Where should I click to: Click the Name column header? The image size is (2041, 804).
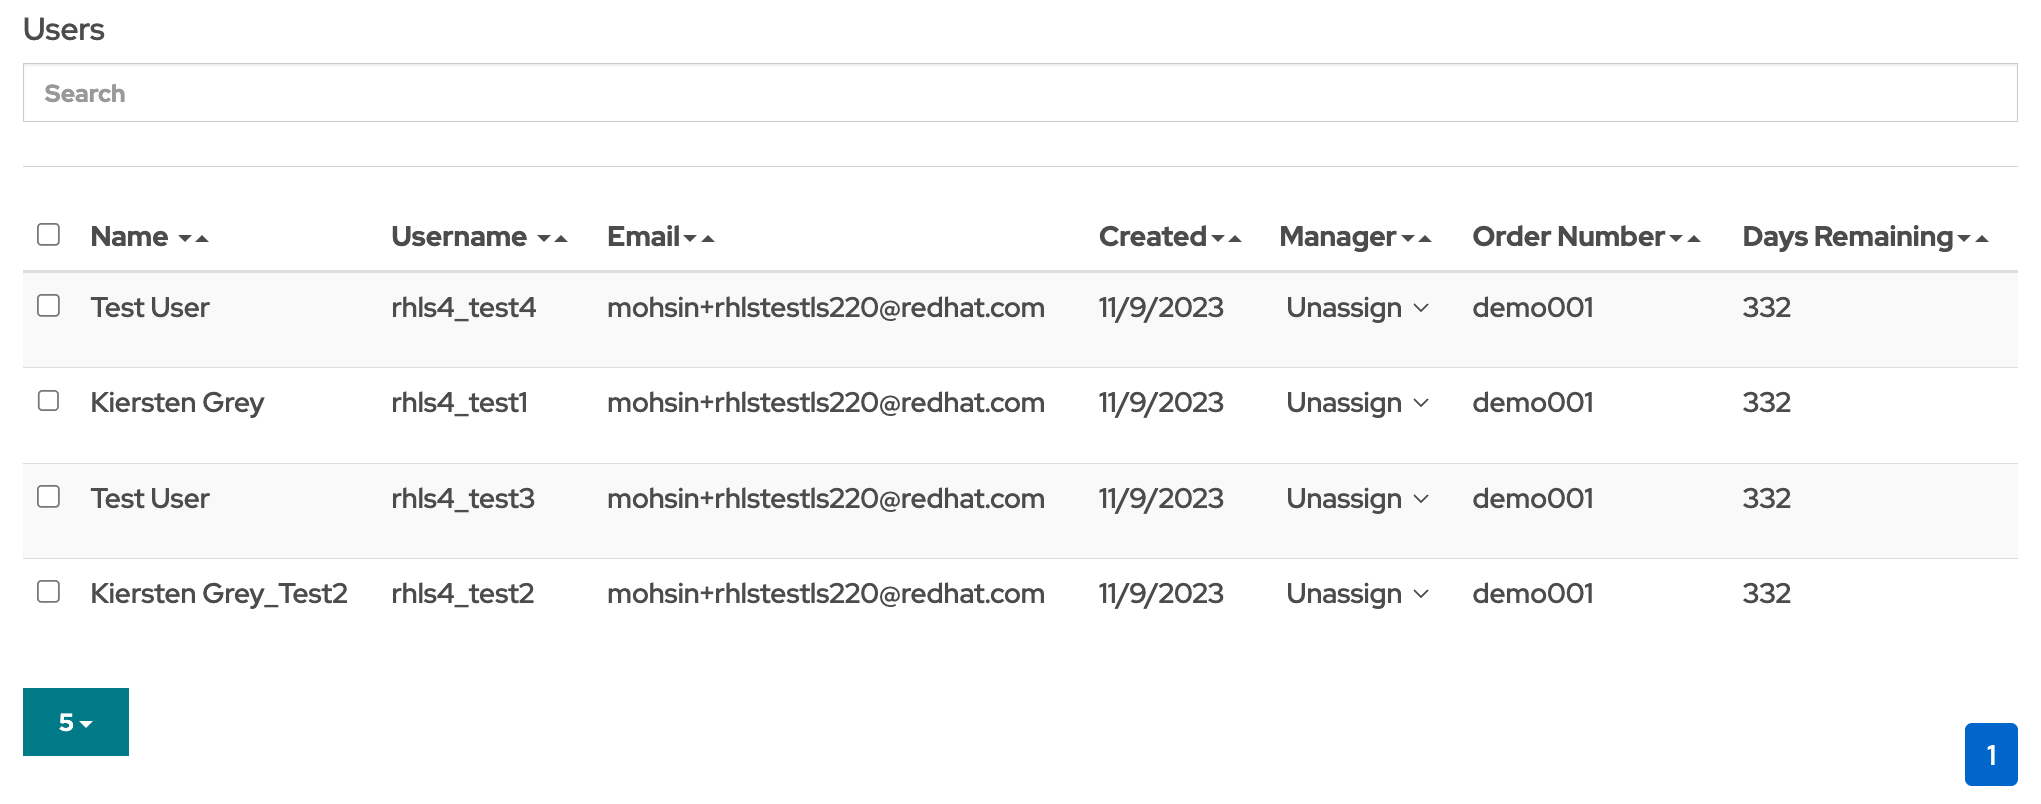click(x=129, y=237)
